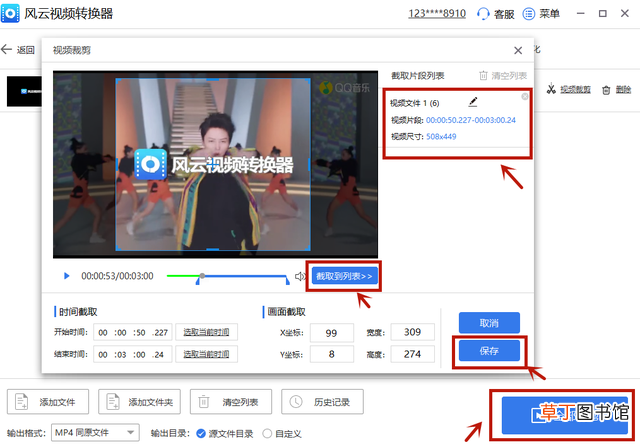Click the scissors 视频裁剪 icon
This screenshot has width=640, height=447.
point(551,89)
